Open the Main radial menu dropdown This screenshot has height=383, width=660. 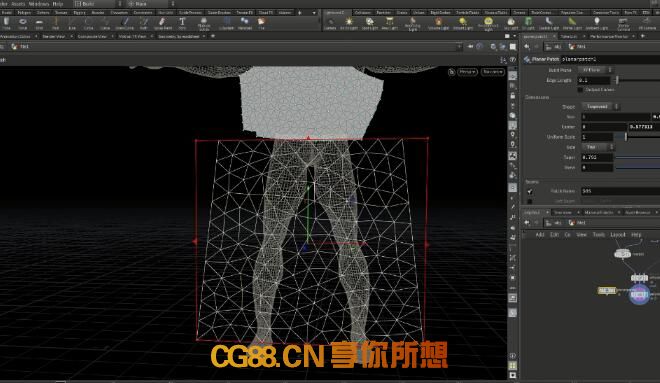point(151,4)
